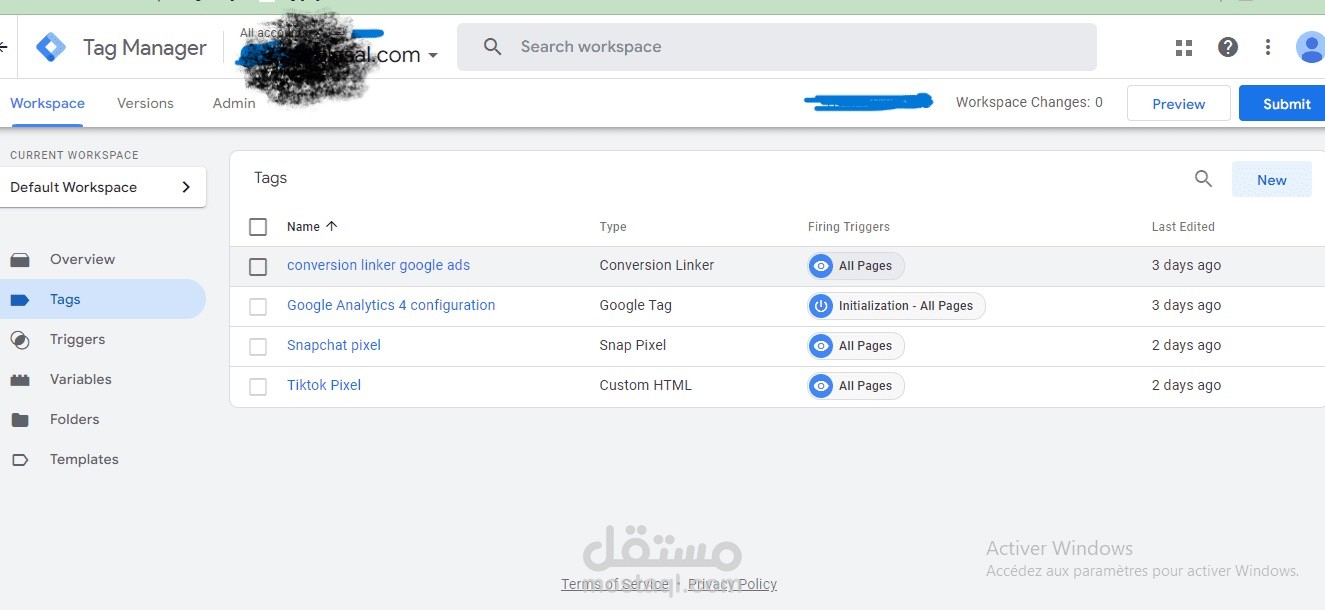
Task: Open the help question mark icon
Action: tap(1228, 47)
